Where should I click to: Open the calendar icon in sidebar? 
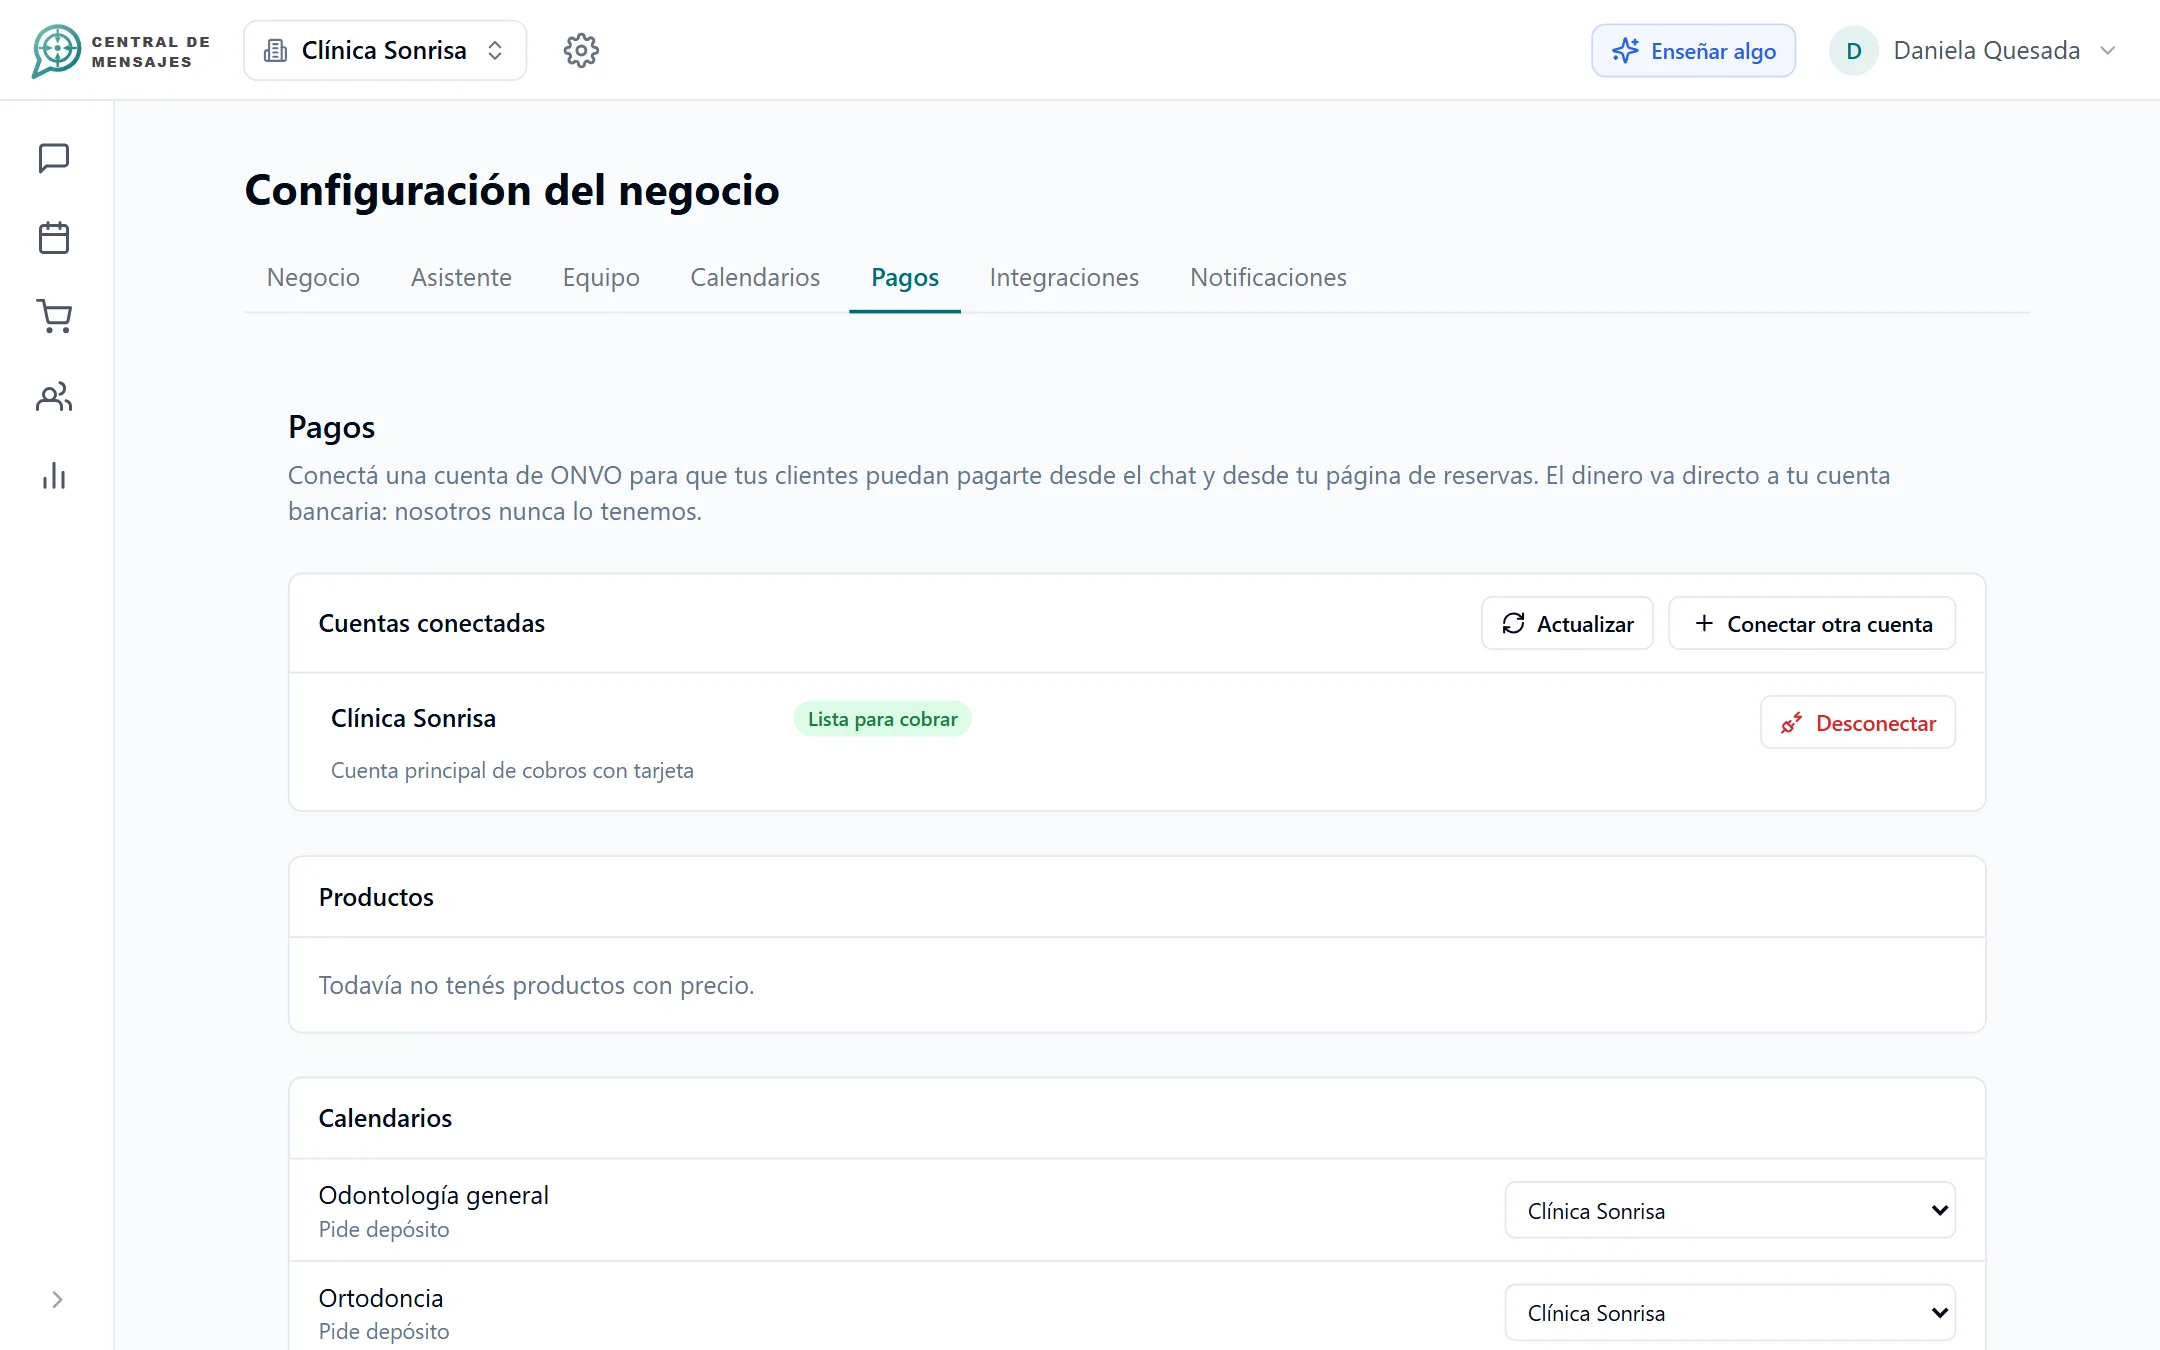coord(54,238)
